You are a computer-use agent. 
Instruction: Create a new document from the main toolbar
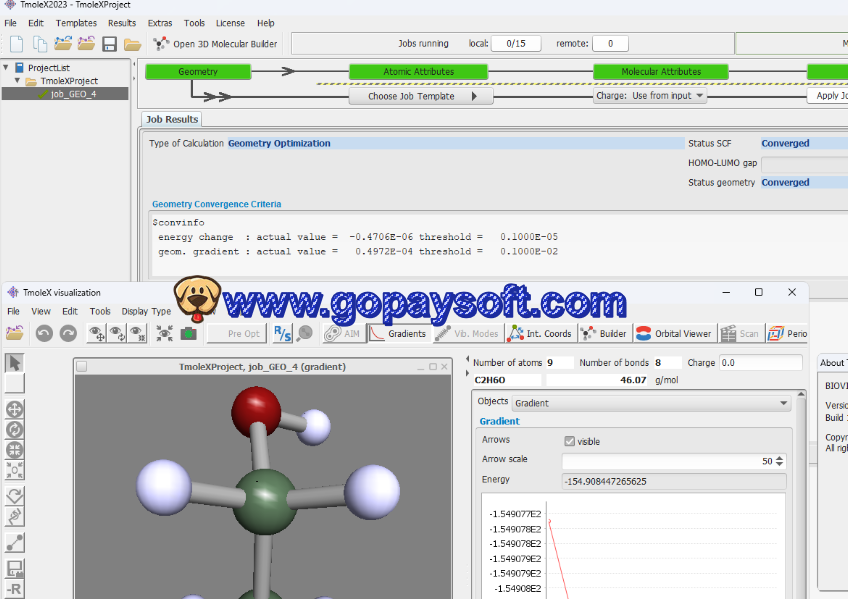[x=16, y=44]
